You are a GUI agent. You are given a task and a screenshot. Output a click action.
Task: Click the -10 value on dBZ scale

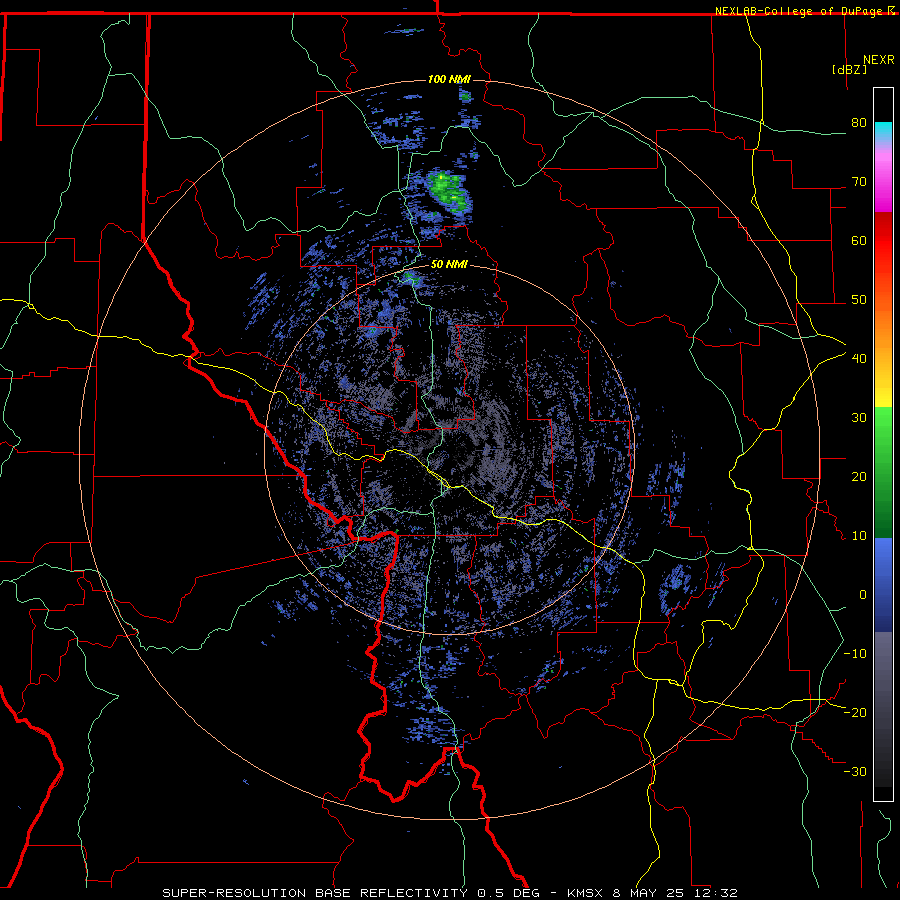click(855, 654)
